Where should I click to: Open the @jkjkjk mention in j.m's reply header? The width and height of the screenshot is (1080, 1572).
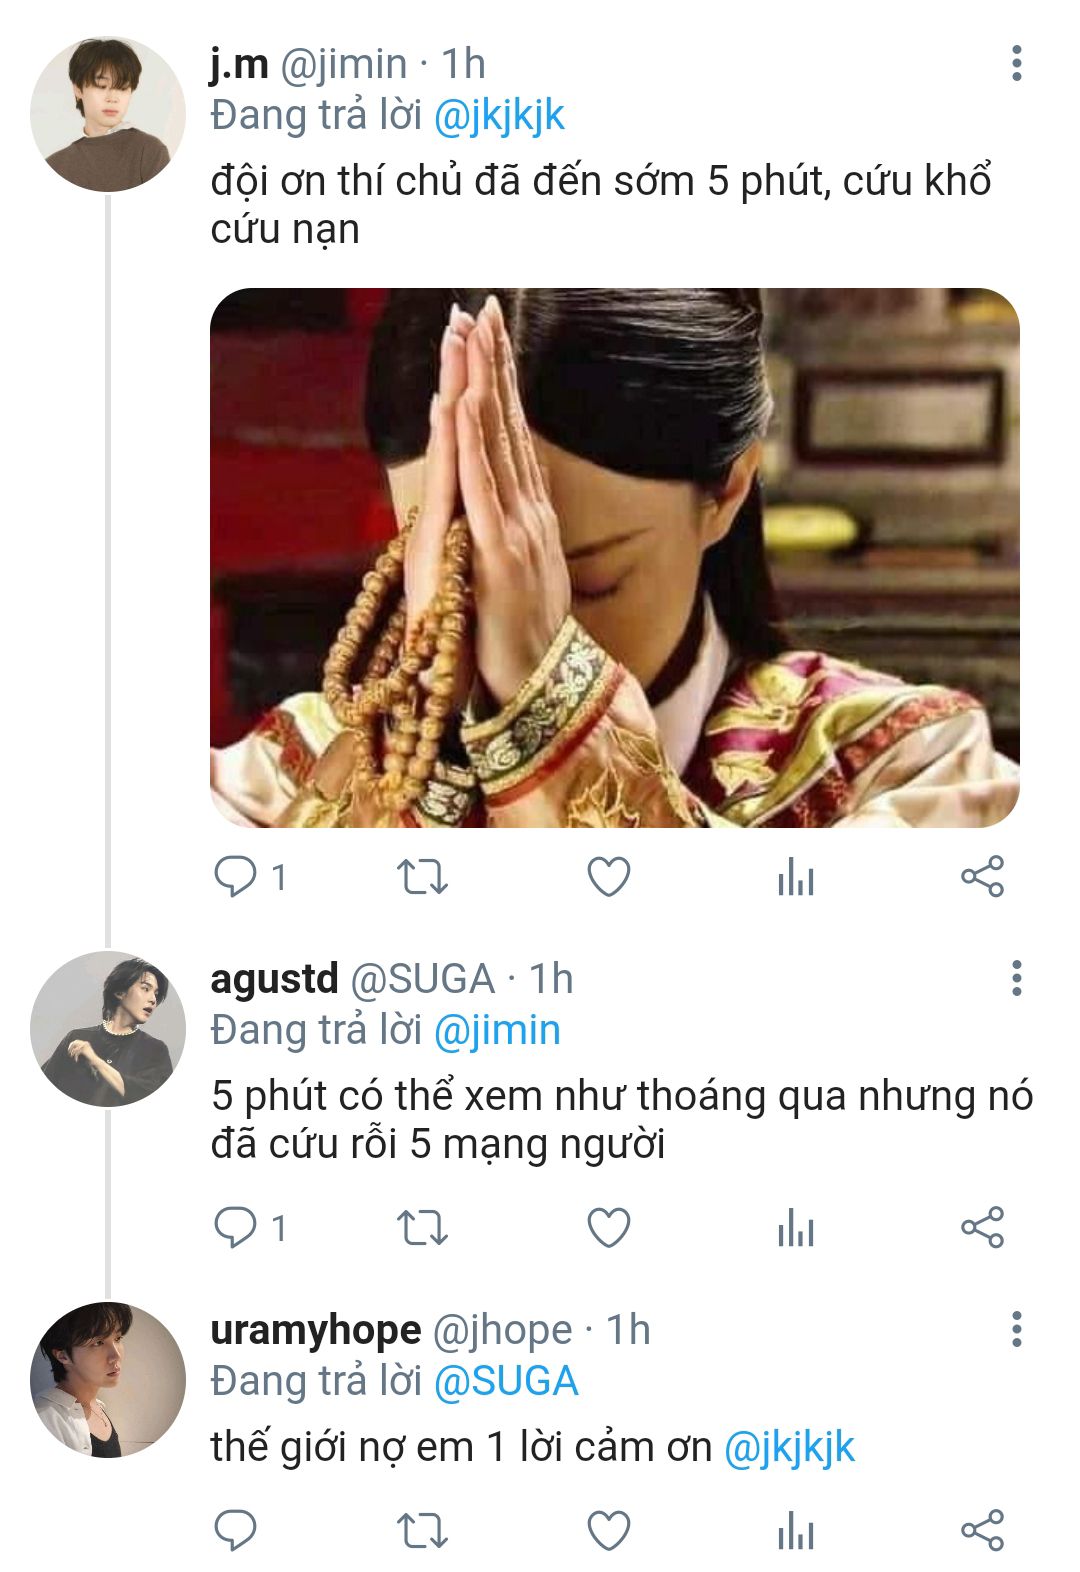pyautogui.click(x=499, y=116)
